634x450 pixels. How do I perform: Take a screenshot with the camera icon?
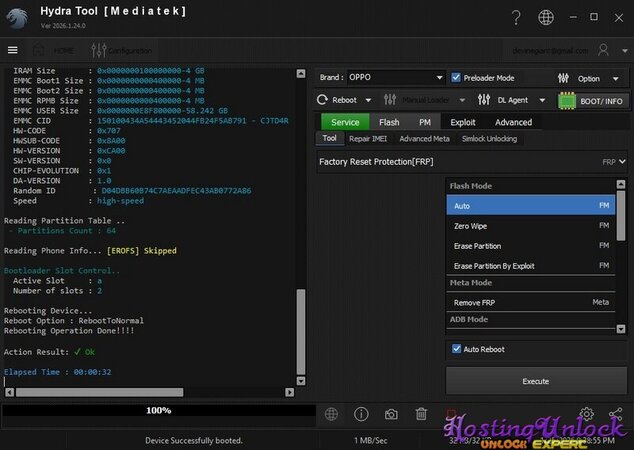point(391,414)
